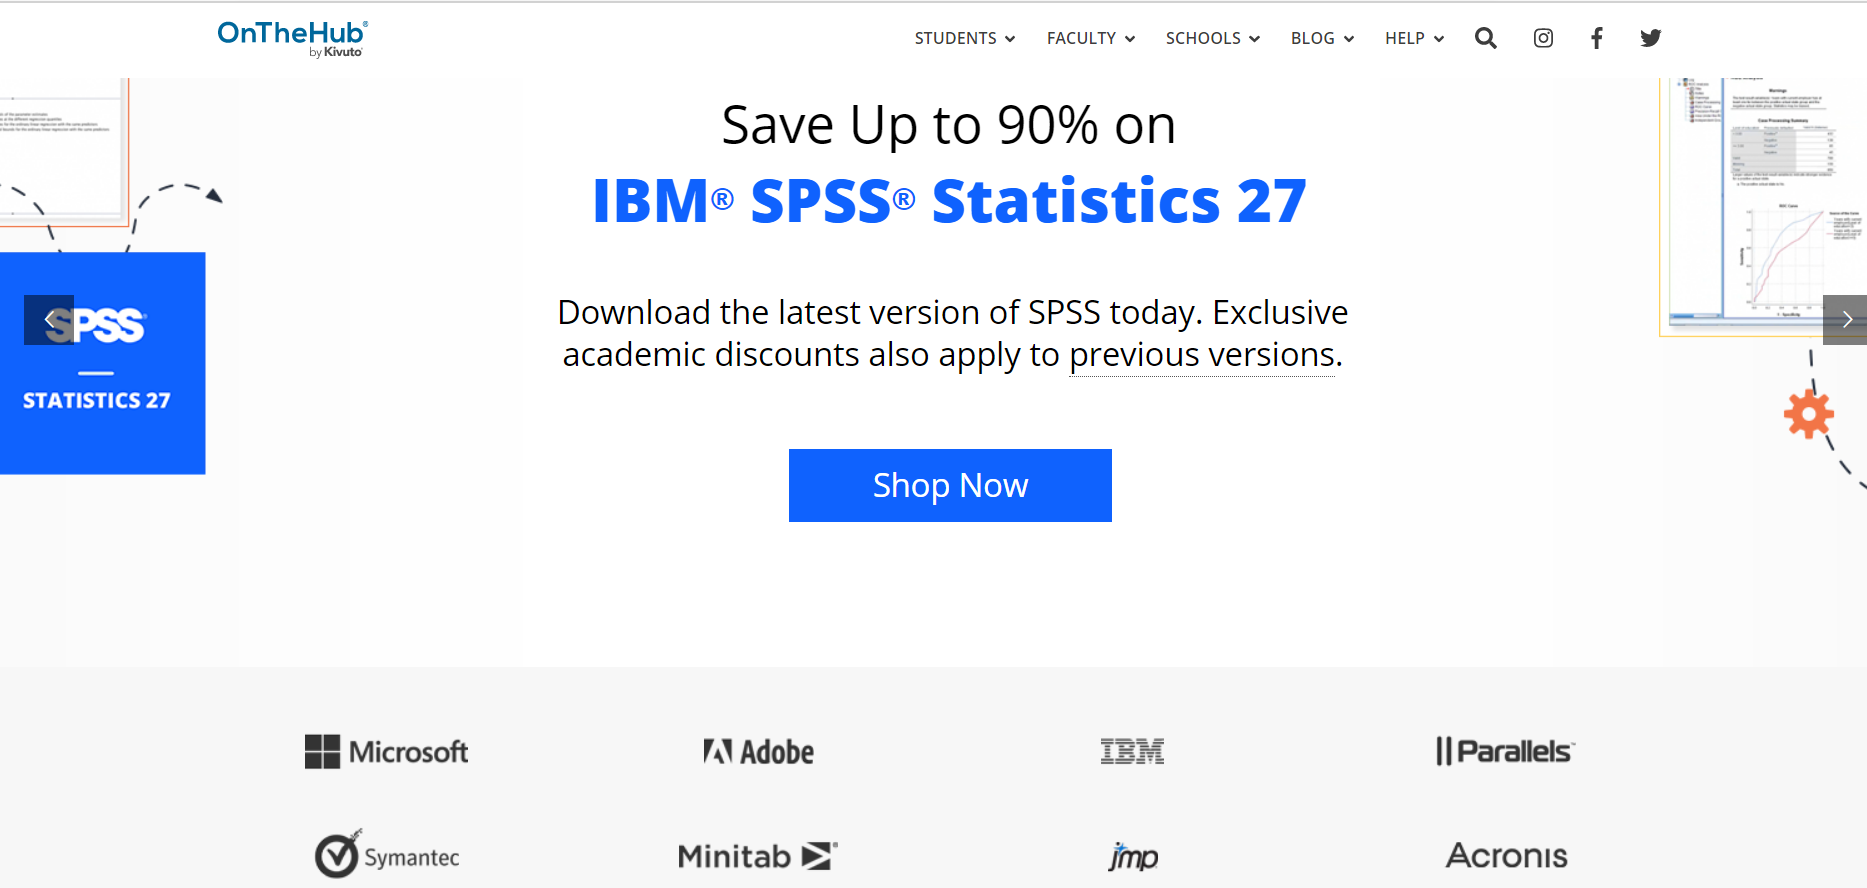This screenshot has height=888, width=1867.
Task: Go to previous carousel slide arrow
Action: coord(49,320)
